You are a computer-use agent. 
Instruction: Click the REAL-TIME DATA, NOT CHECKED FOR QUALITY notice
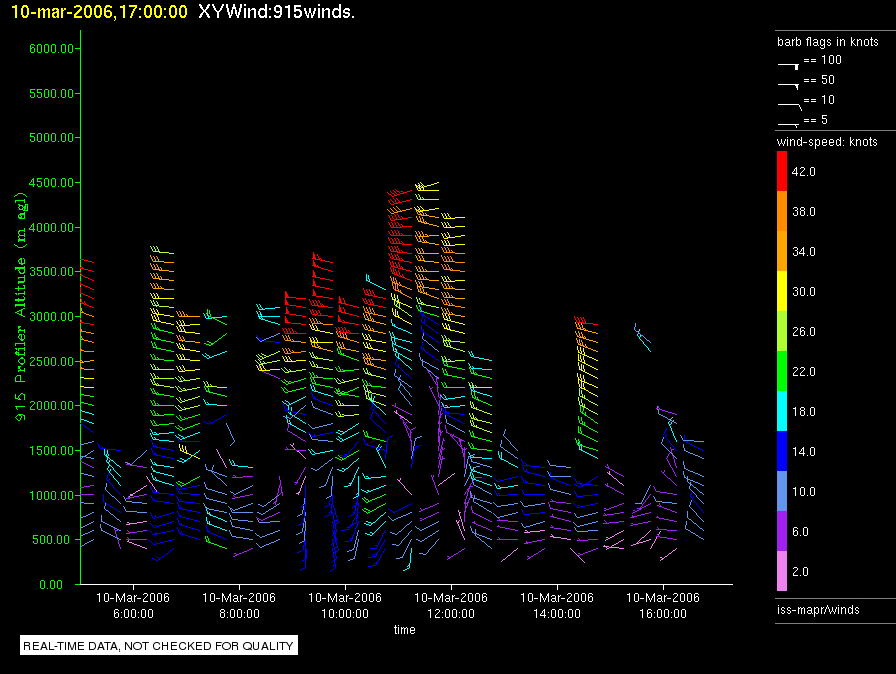point(159,646)
